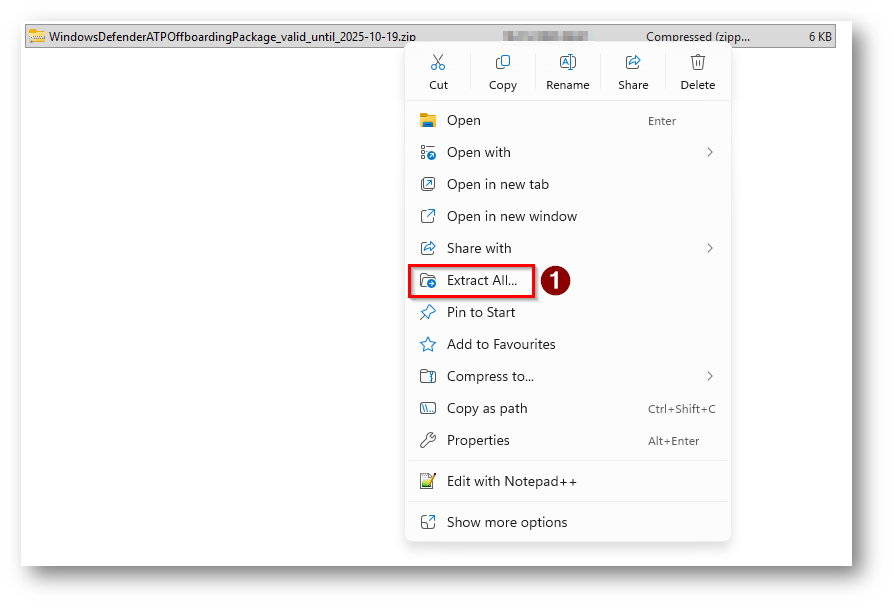Click the Share icon at menu top
This screenshot has width=894, height=608.
tap(633, 62)
